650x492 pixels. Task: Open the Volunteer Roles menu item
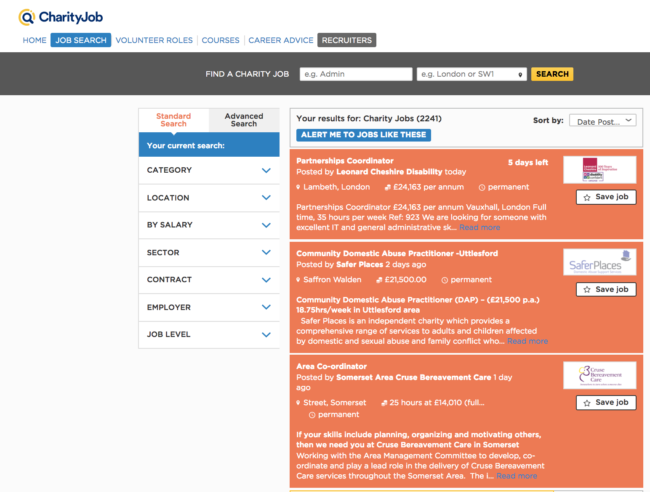pos(155,40)
